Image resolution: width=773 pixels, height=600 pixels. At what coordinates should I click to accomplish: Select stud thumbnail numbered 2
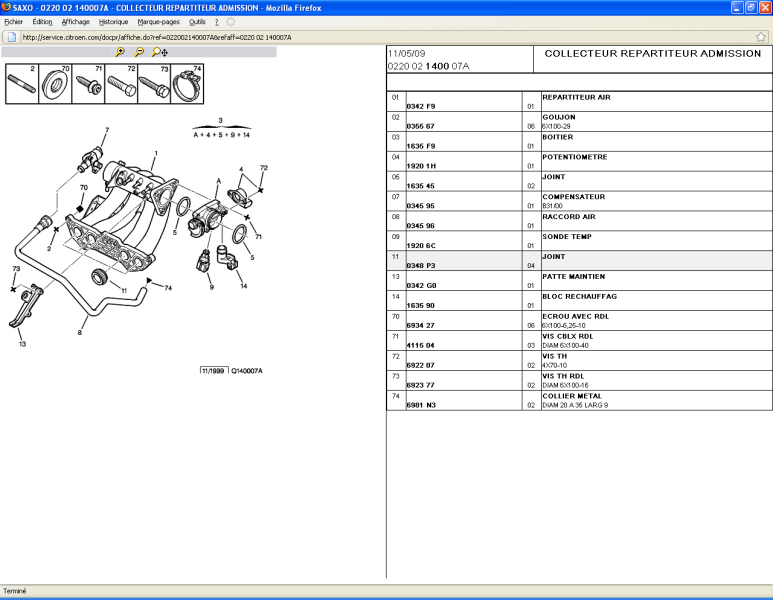click(22, 83)
